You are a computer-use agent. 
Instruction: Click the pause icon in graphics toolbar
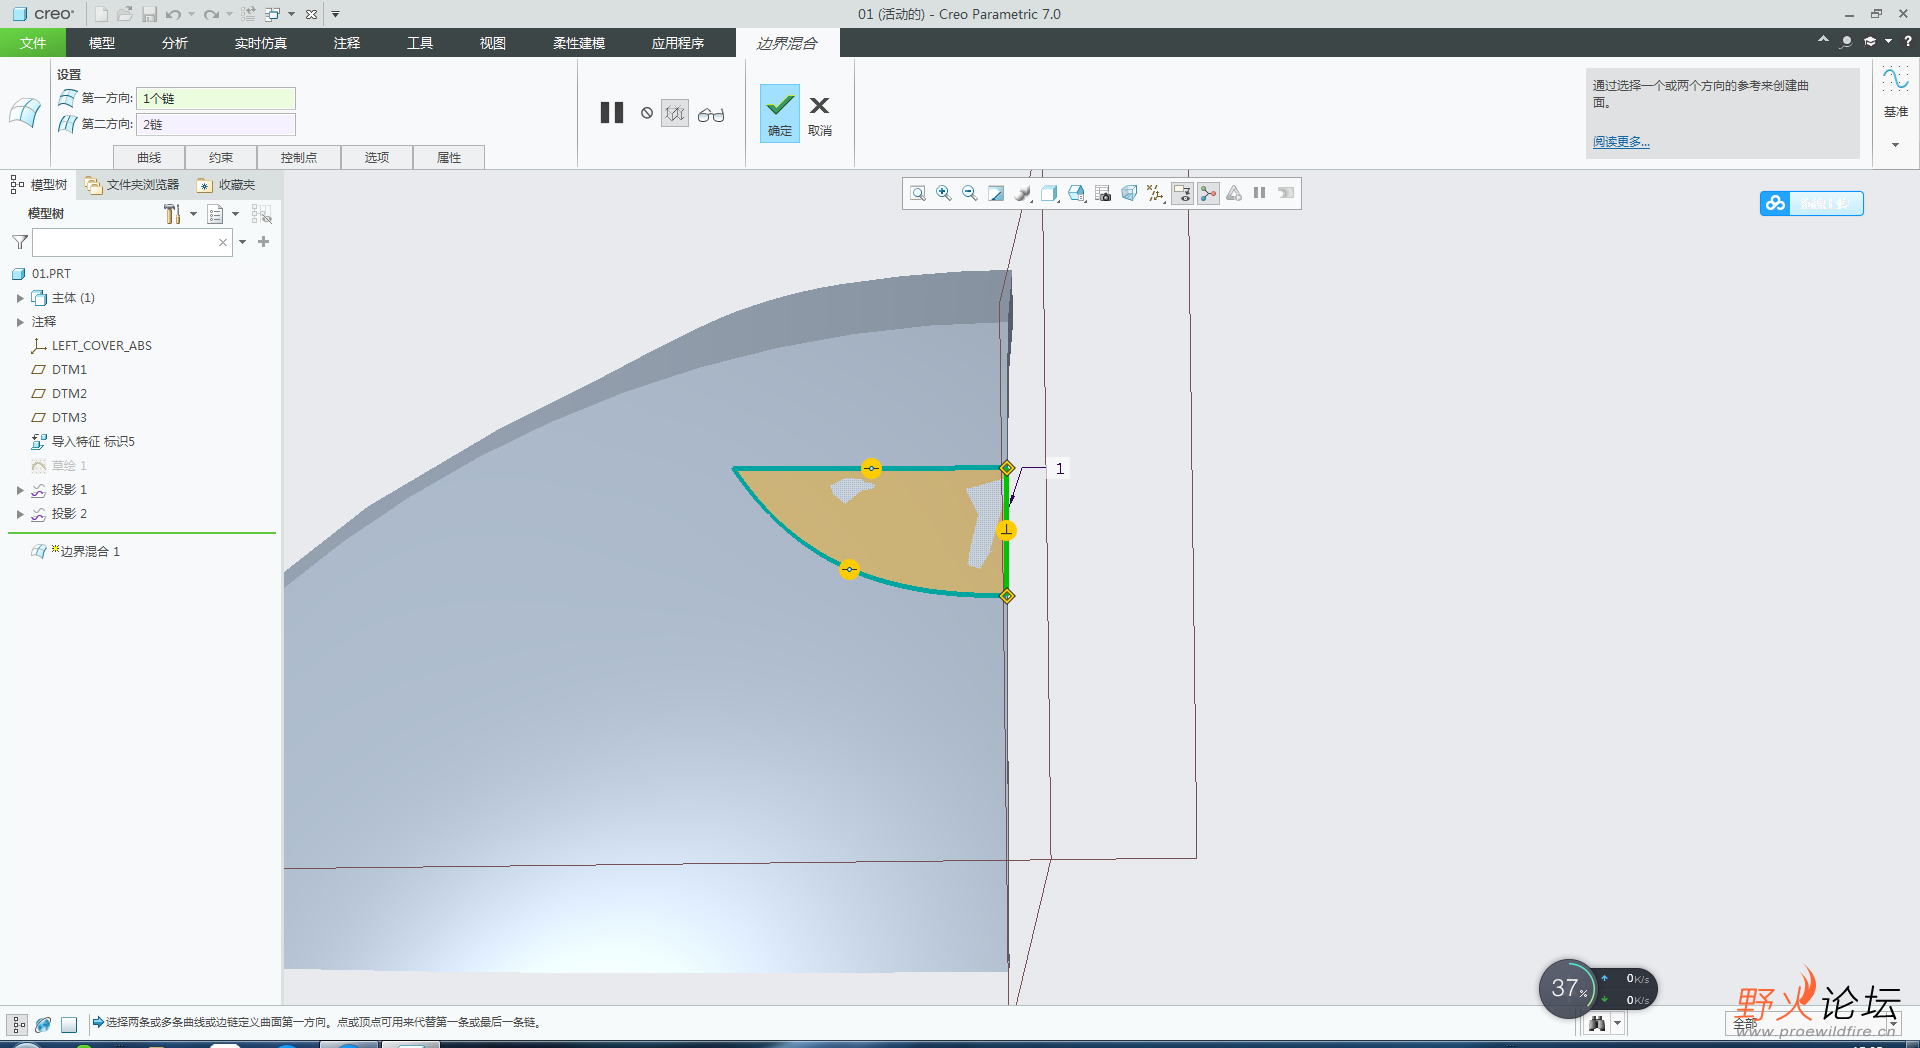[1260, 194]
